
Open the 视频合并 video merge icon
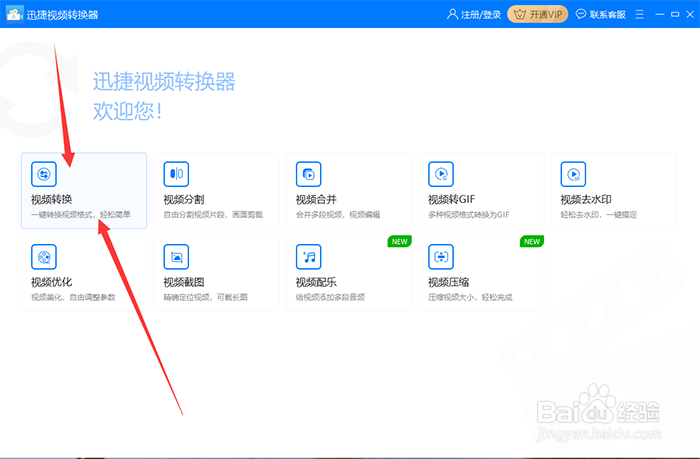coord(308,174)
